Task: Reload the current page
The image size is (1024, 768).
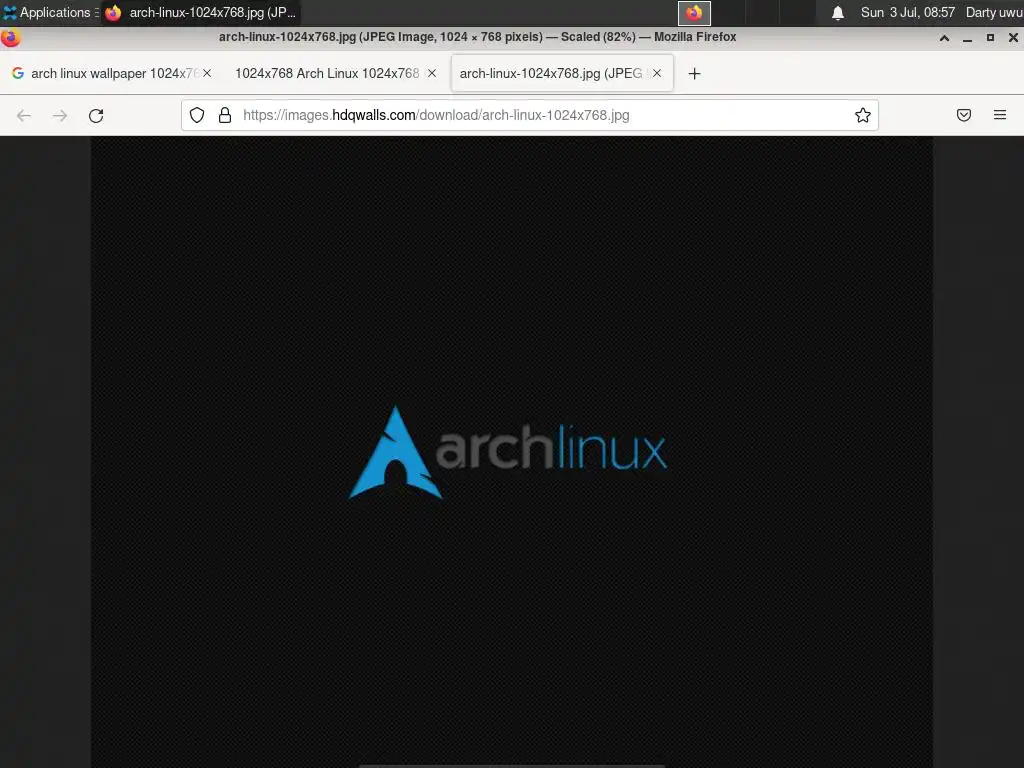Action: 96,116
